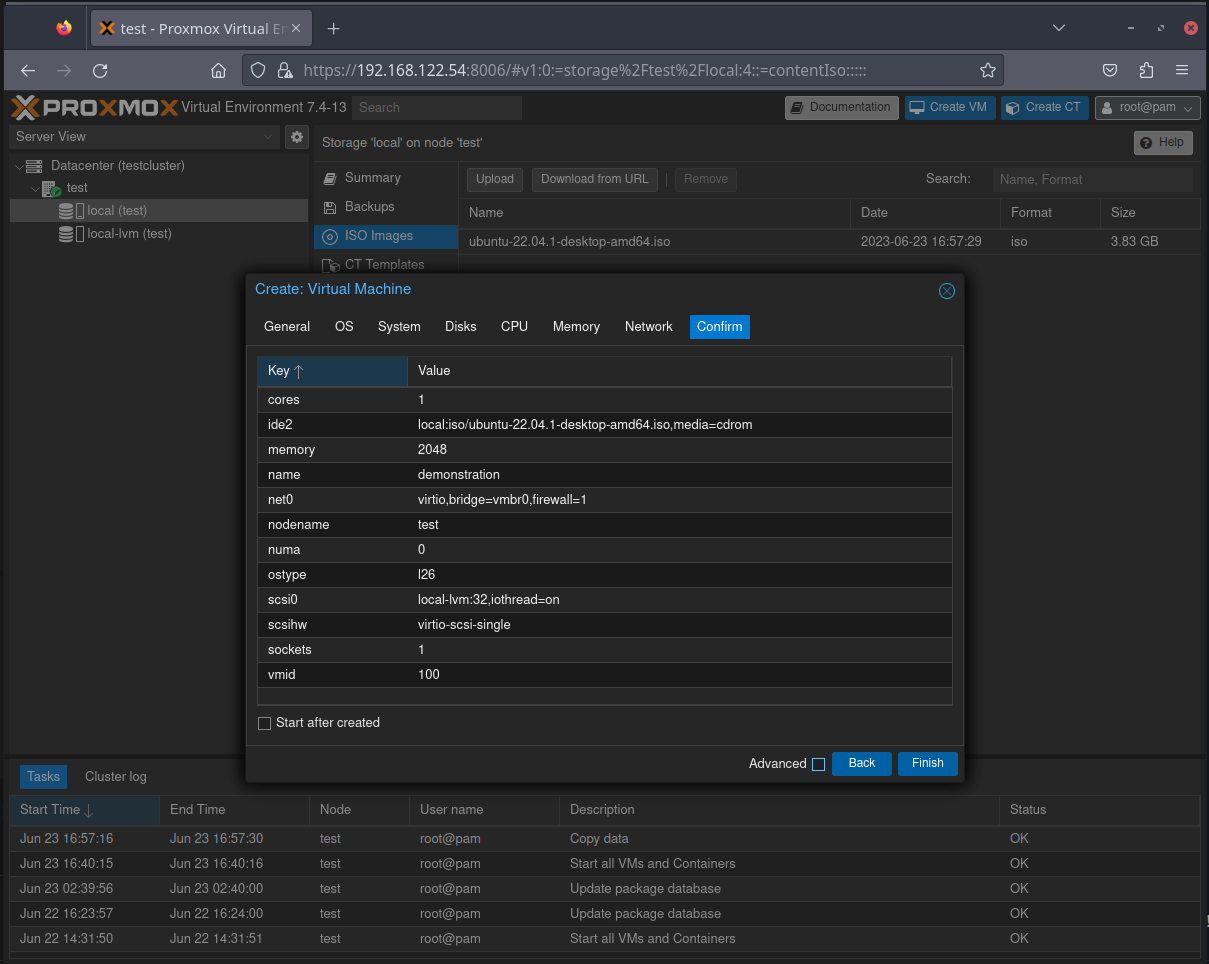Collapse the Datacenter (testcluster) tree node
This screenshot has width=1209, height=964.
click(19, 166)
